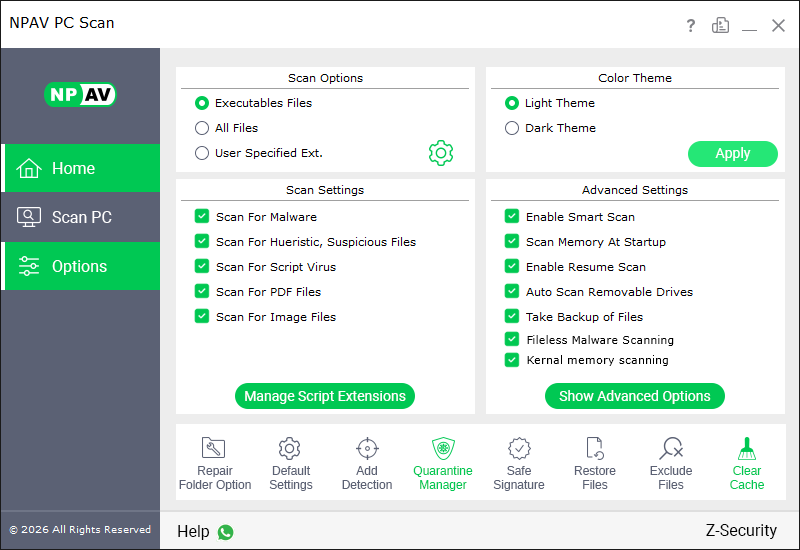800x550 pixels.
Task: Click the 2026 All Rights Reserved text
Action: [80, 530]
